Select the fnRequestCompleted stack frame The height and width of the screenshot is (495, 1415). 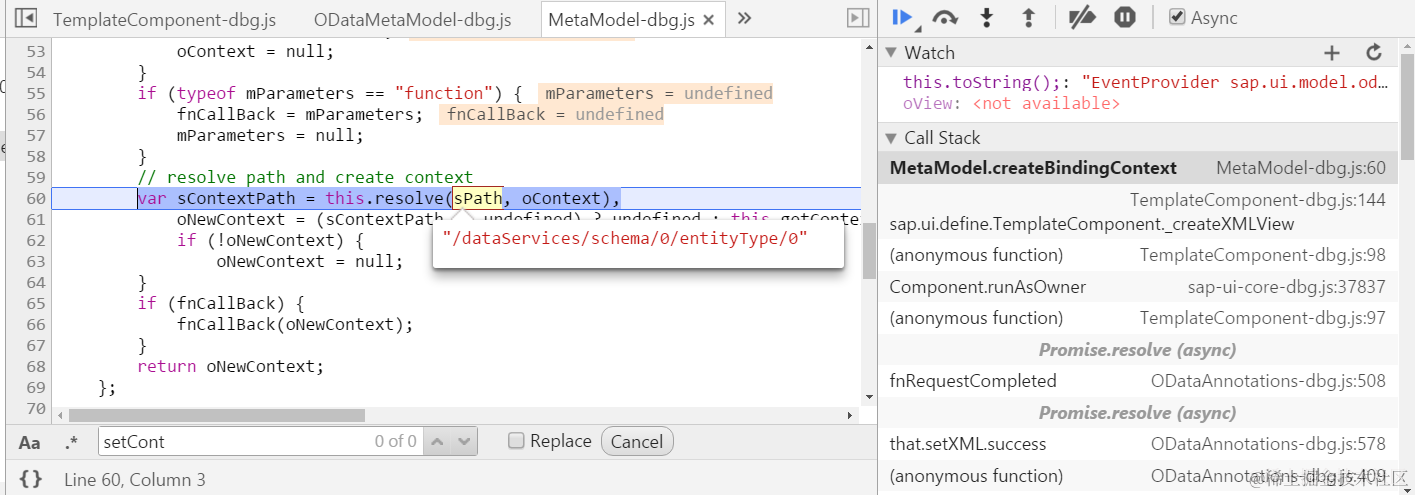pos(1138,381)
